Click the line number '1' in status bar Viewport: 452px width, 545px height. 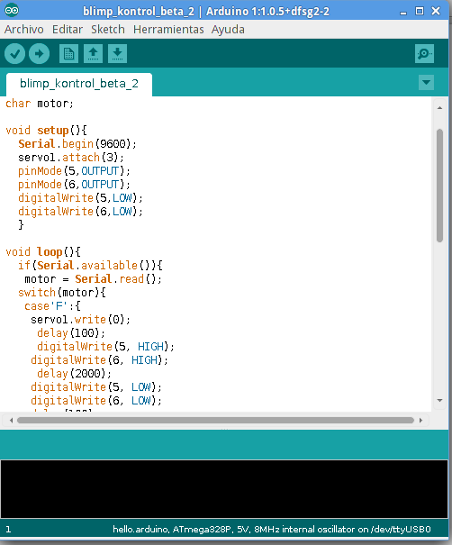click(x=8, y=530)
